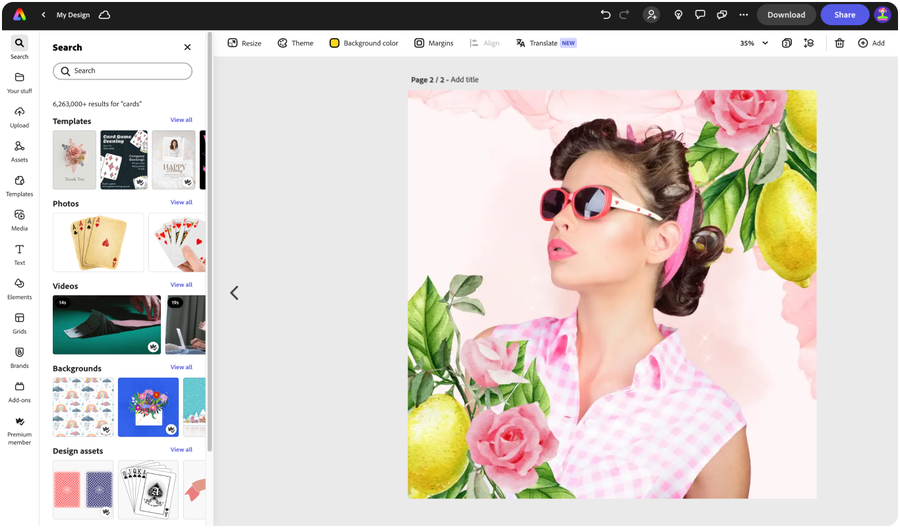Screen dimensions: 900x528
Task: Open the Add-ons sidebar icon
Action: [x=19, y=391]
